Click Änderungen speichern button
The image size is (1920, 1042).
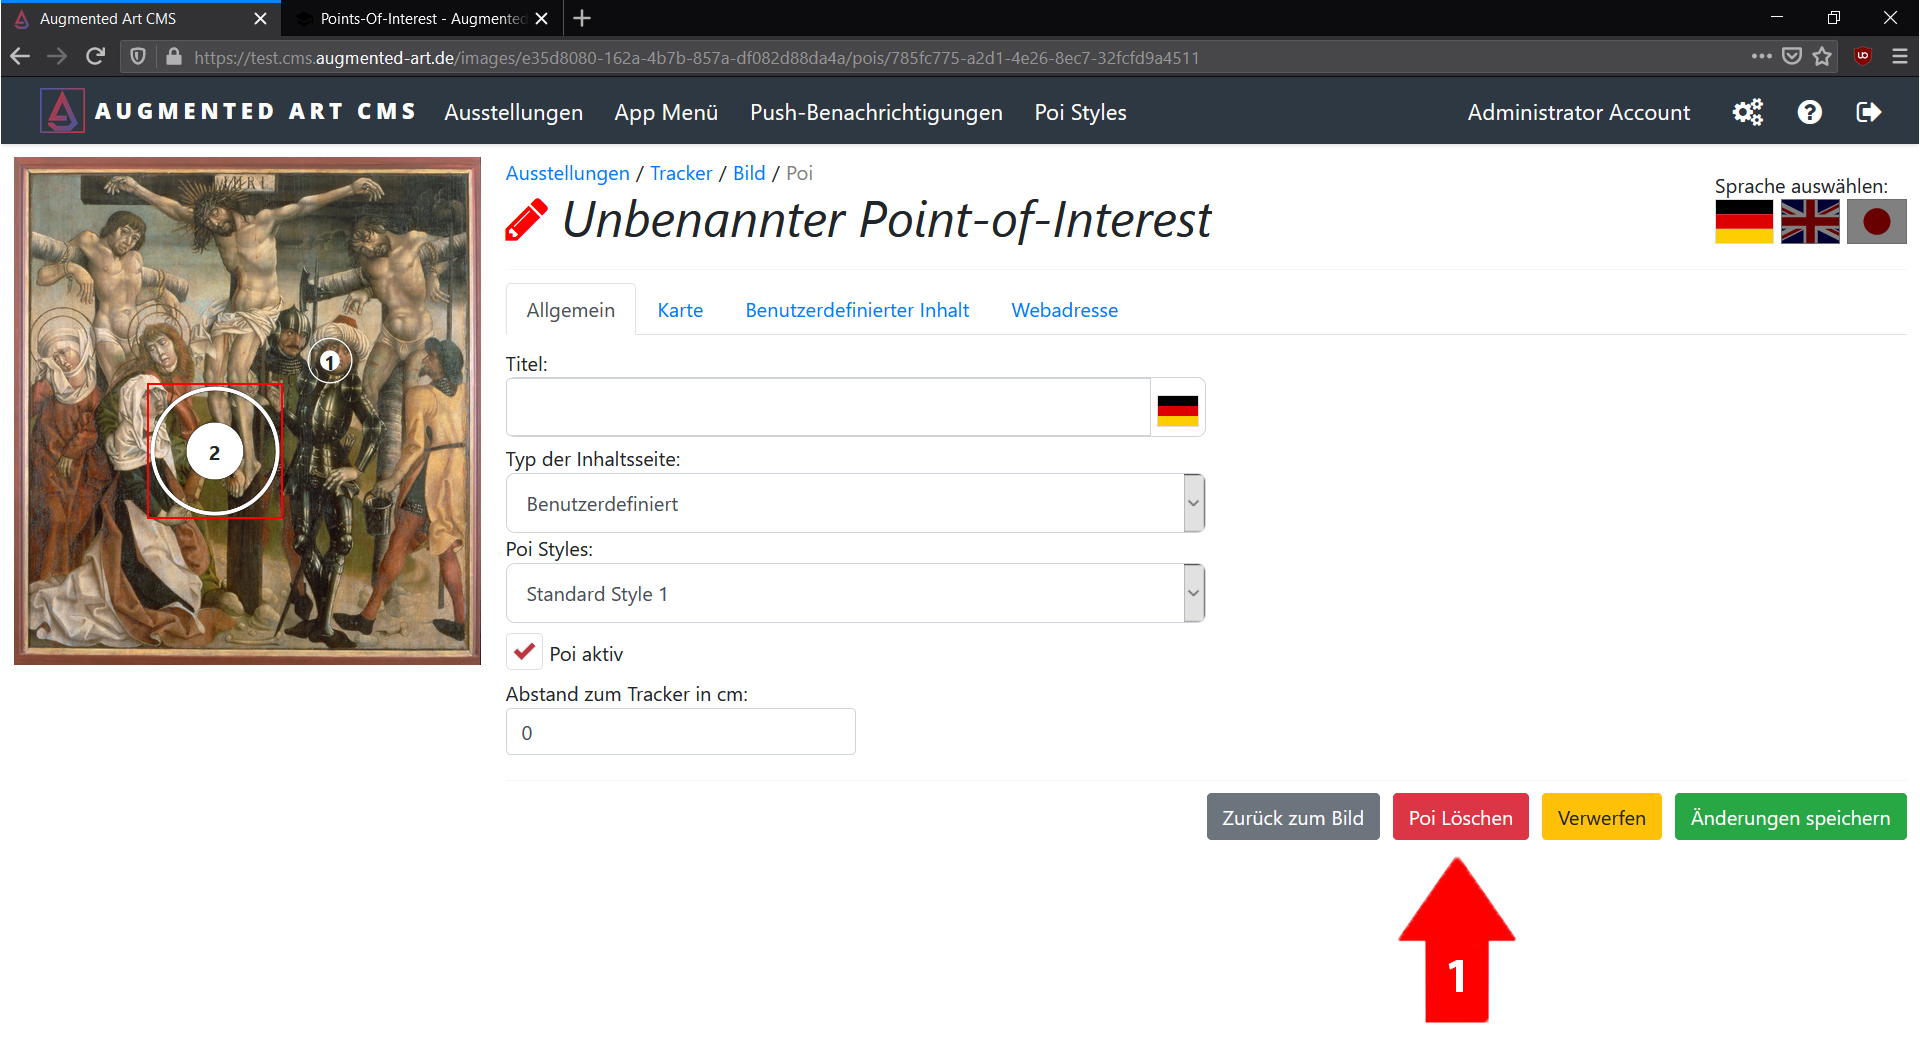[x=1790, y=817]
